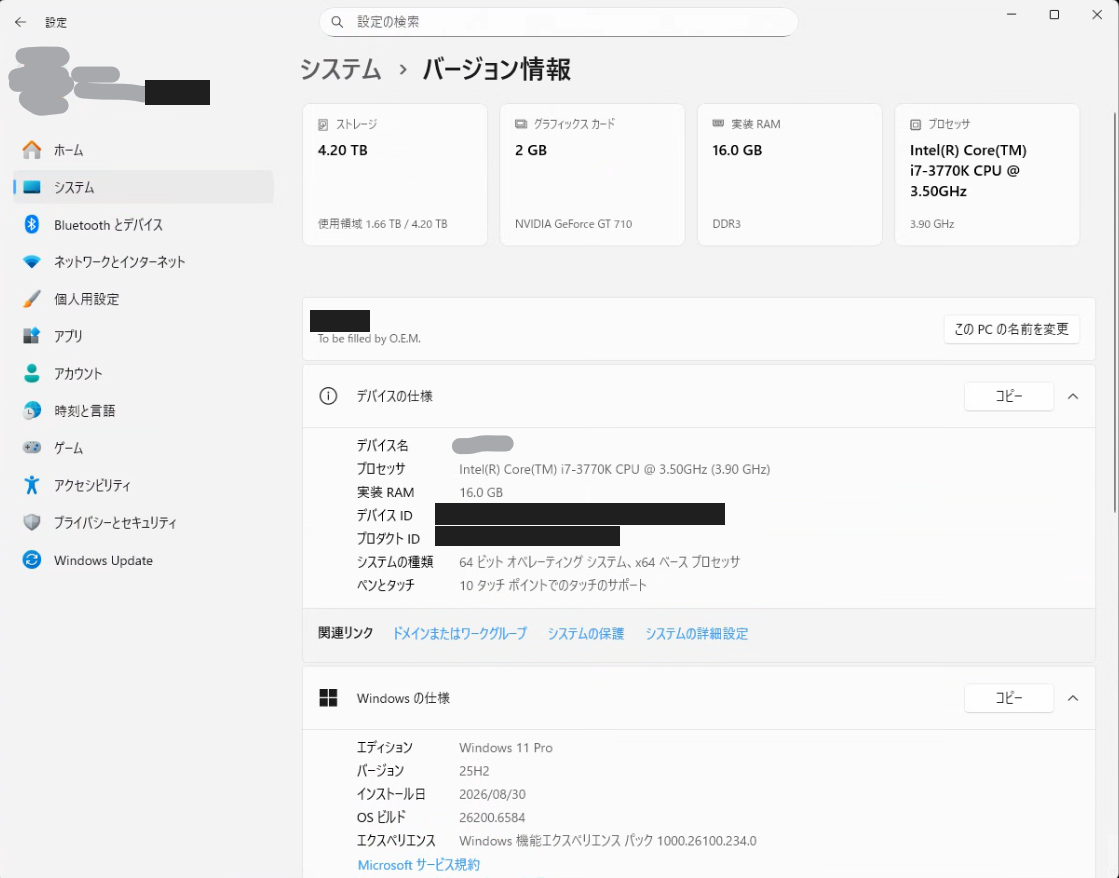Screen dimensions: 1119x878
Task: Click the Privacy shield icon
Action: pyautogui.click(x=31, y=523)
